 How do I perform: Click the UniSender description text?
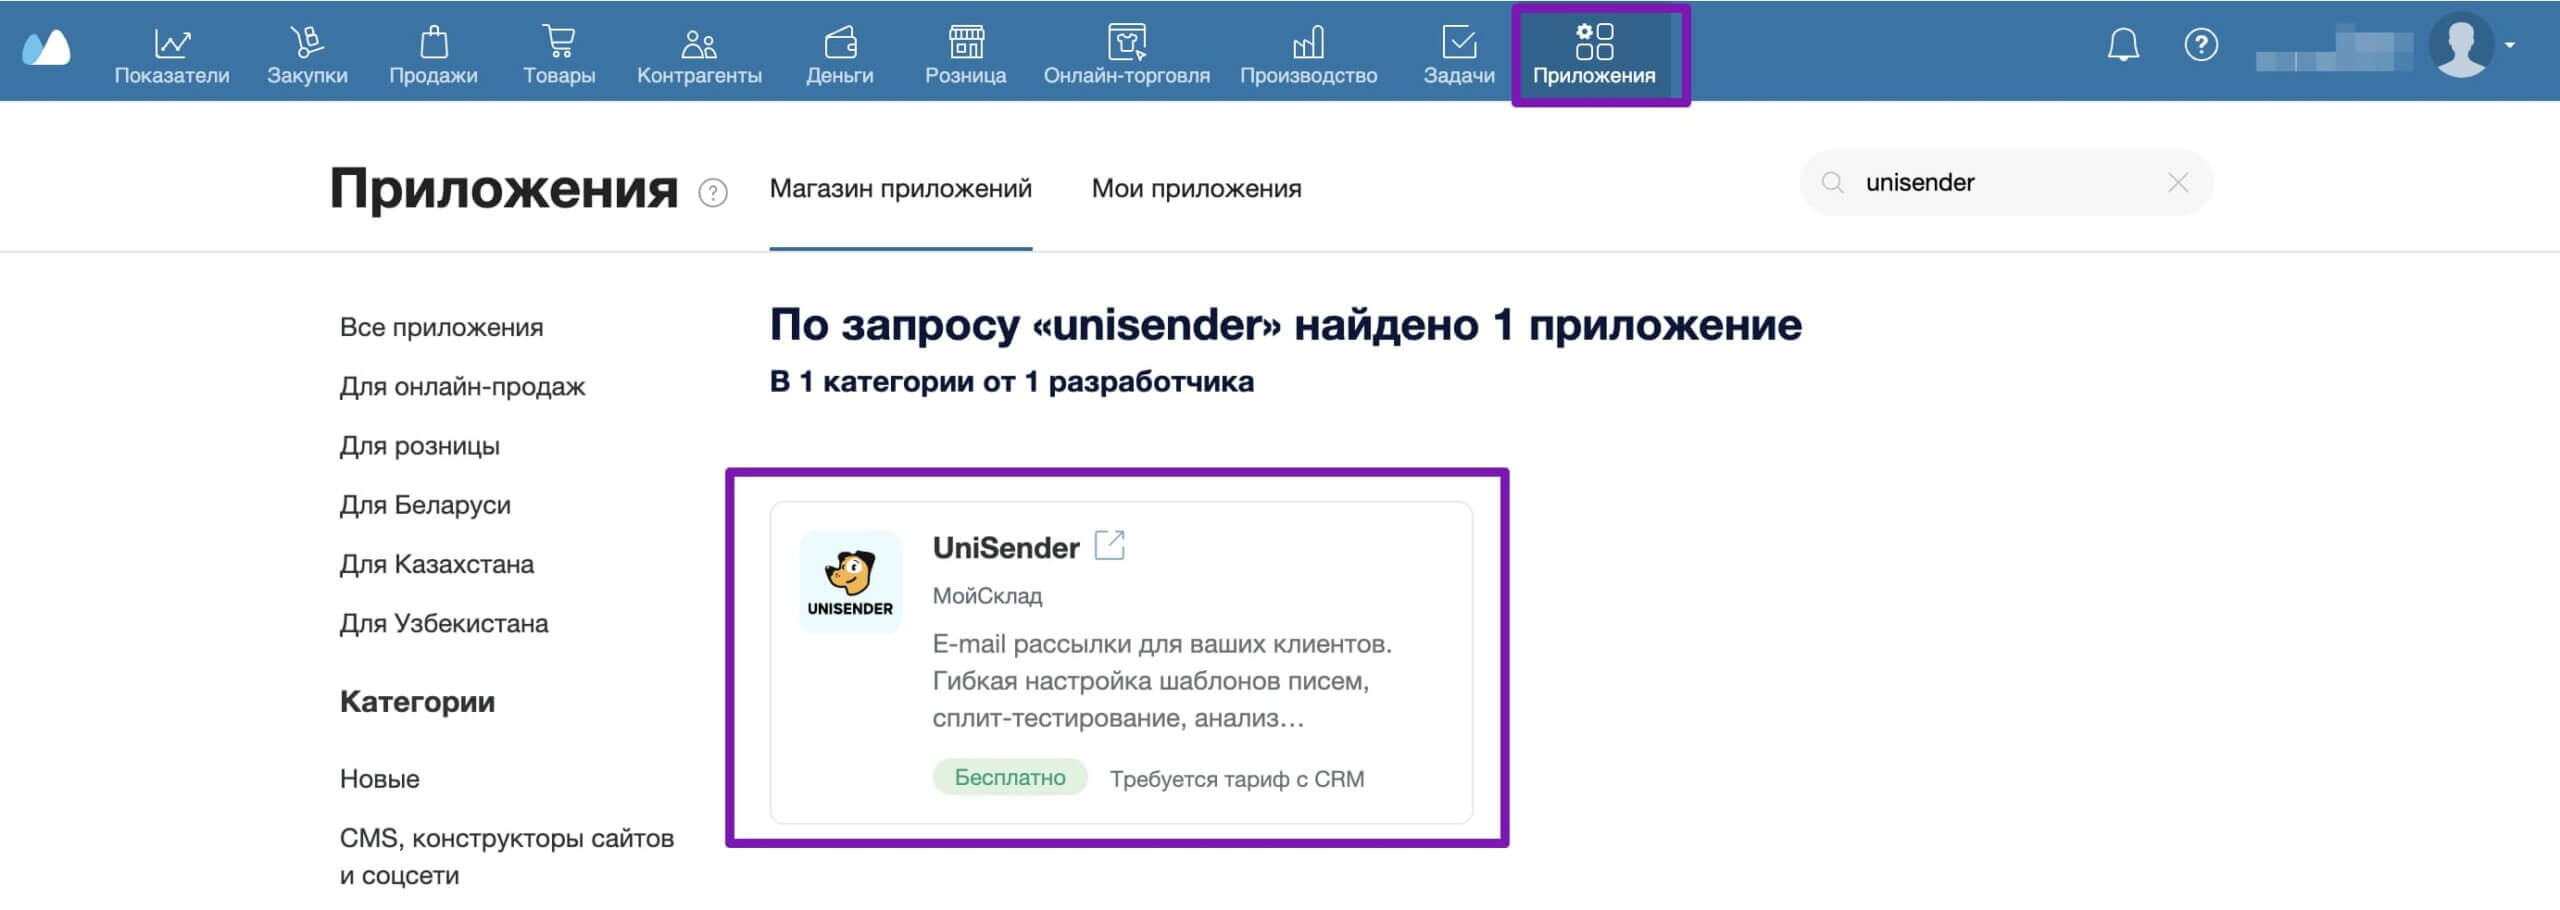click(1162, 681)
